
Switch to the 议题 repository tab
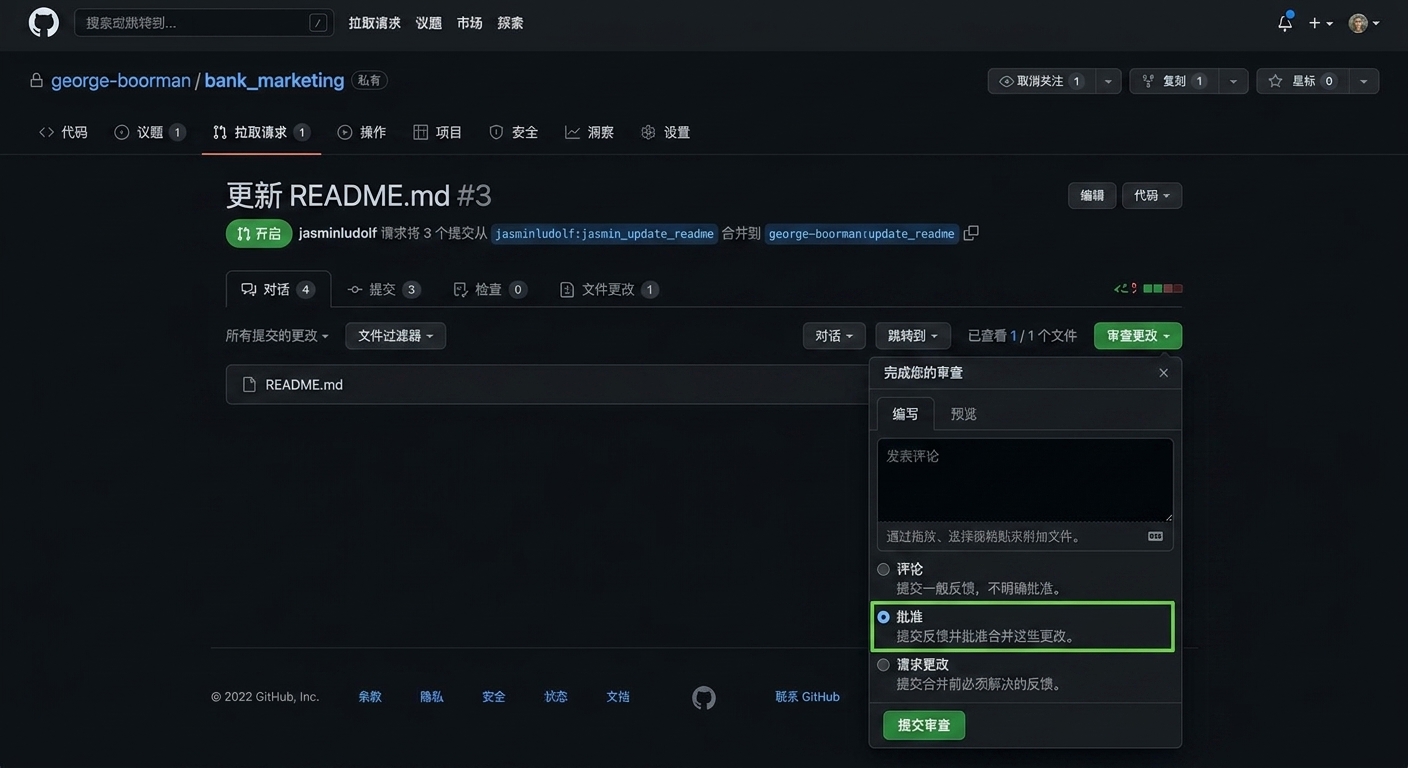tap(150, 132)
